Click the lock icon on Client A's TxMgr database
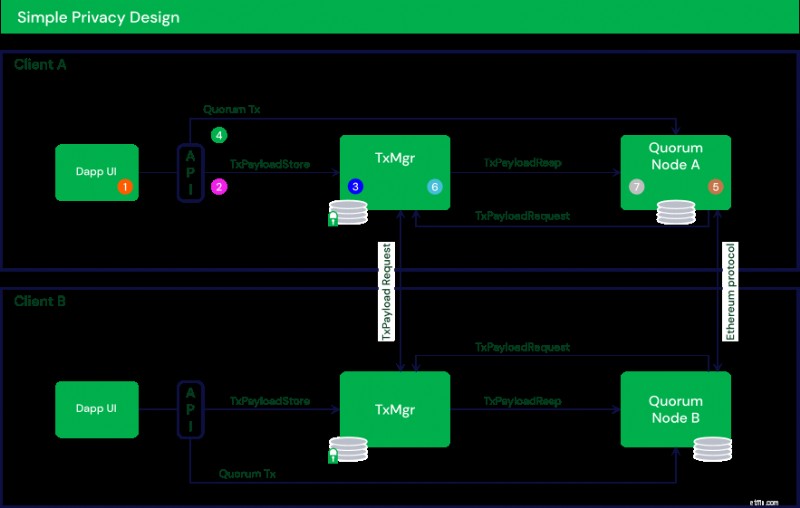800x508 pixels. pyautogui.click(x=333, y=219)
